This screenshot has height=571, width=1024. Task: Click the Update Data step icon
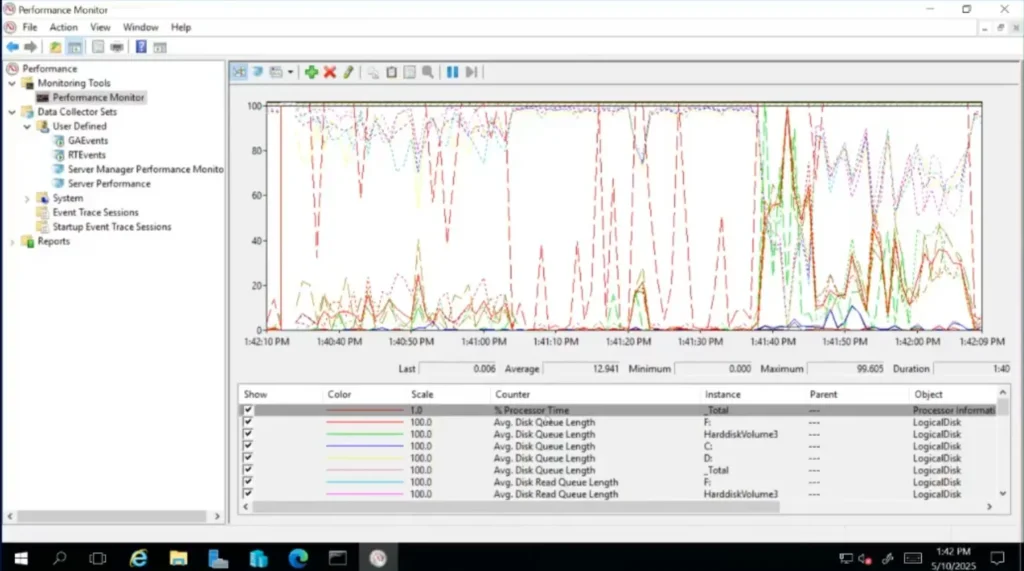tap(471, 72)
